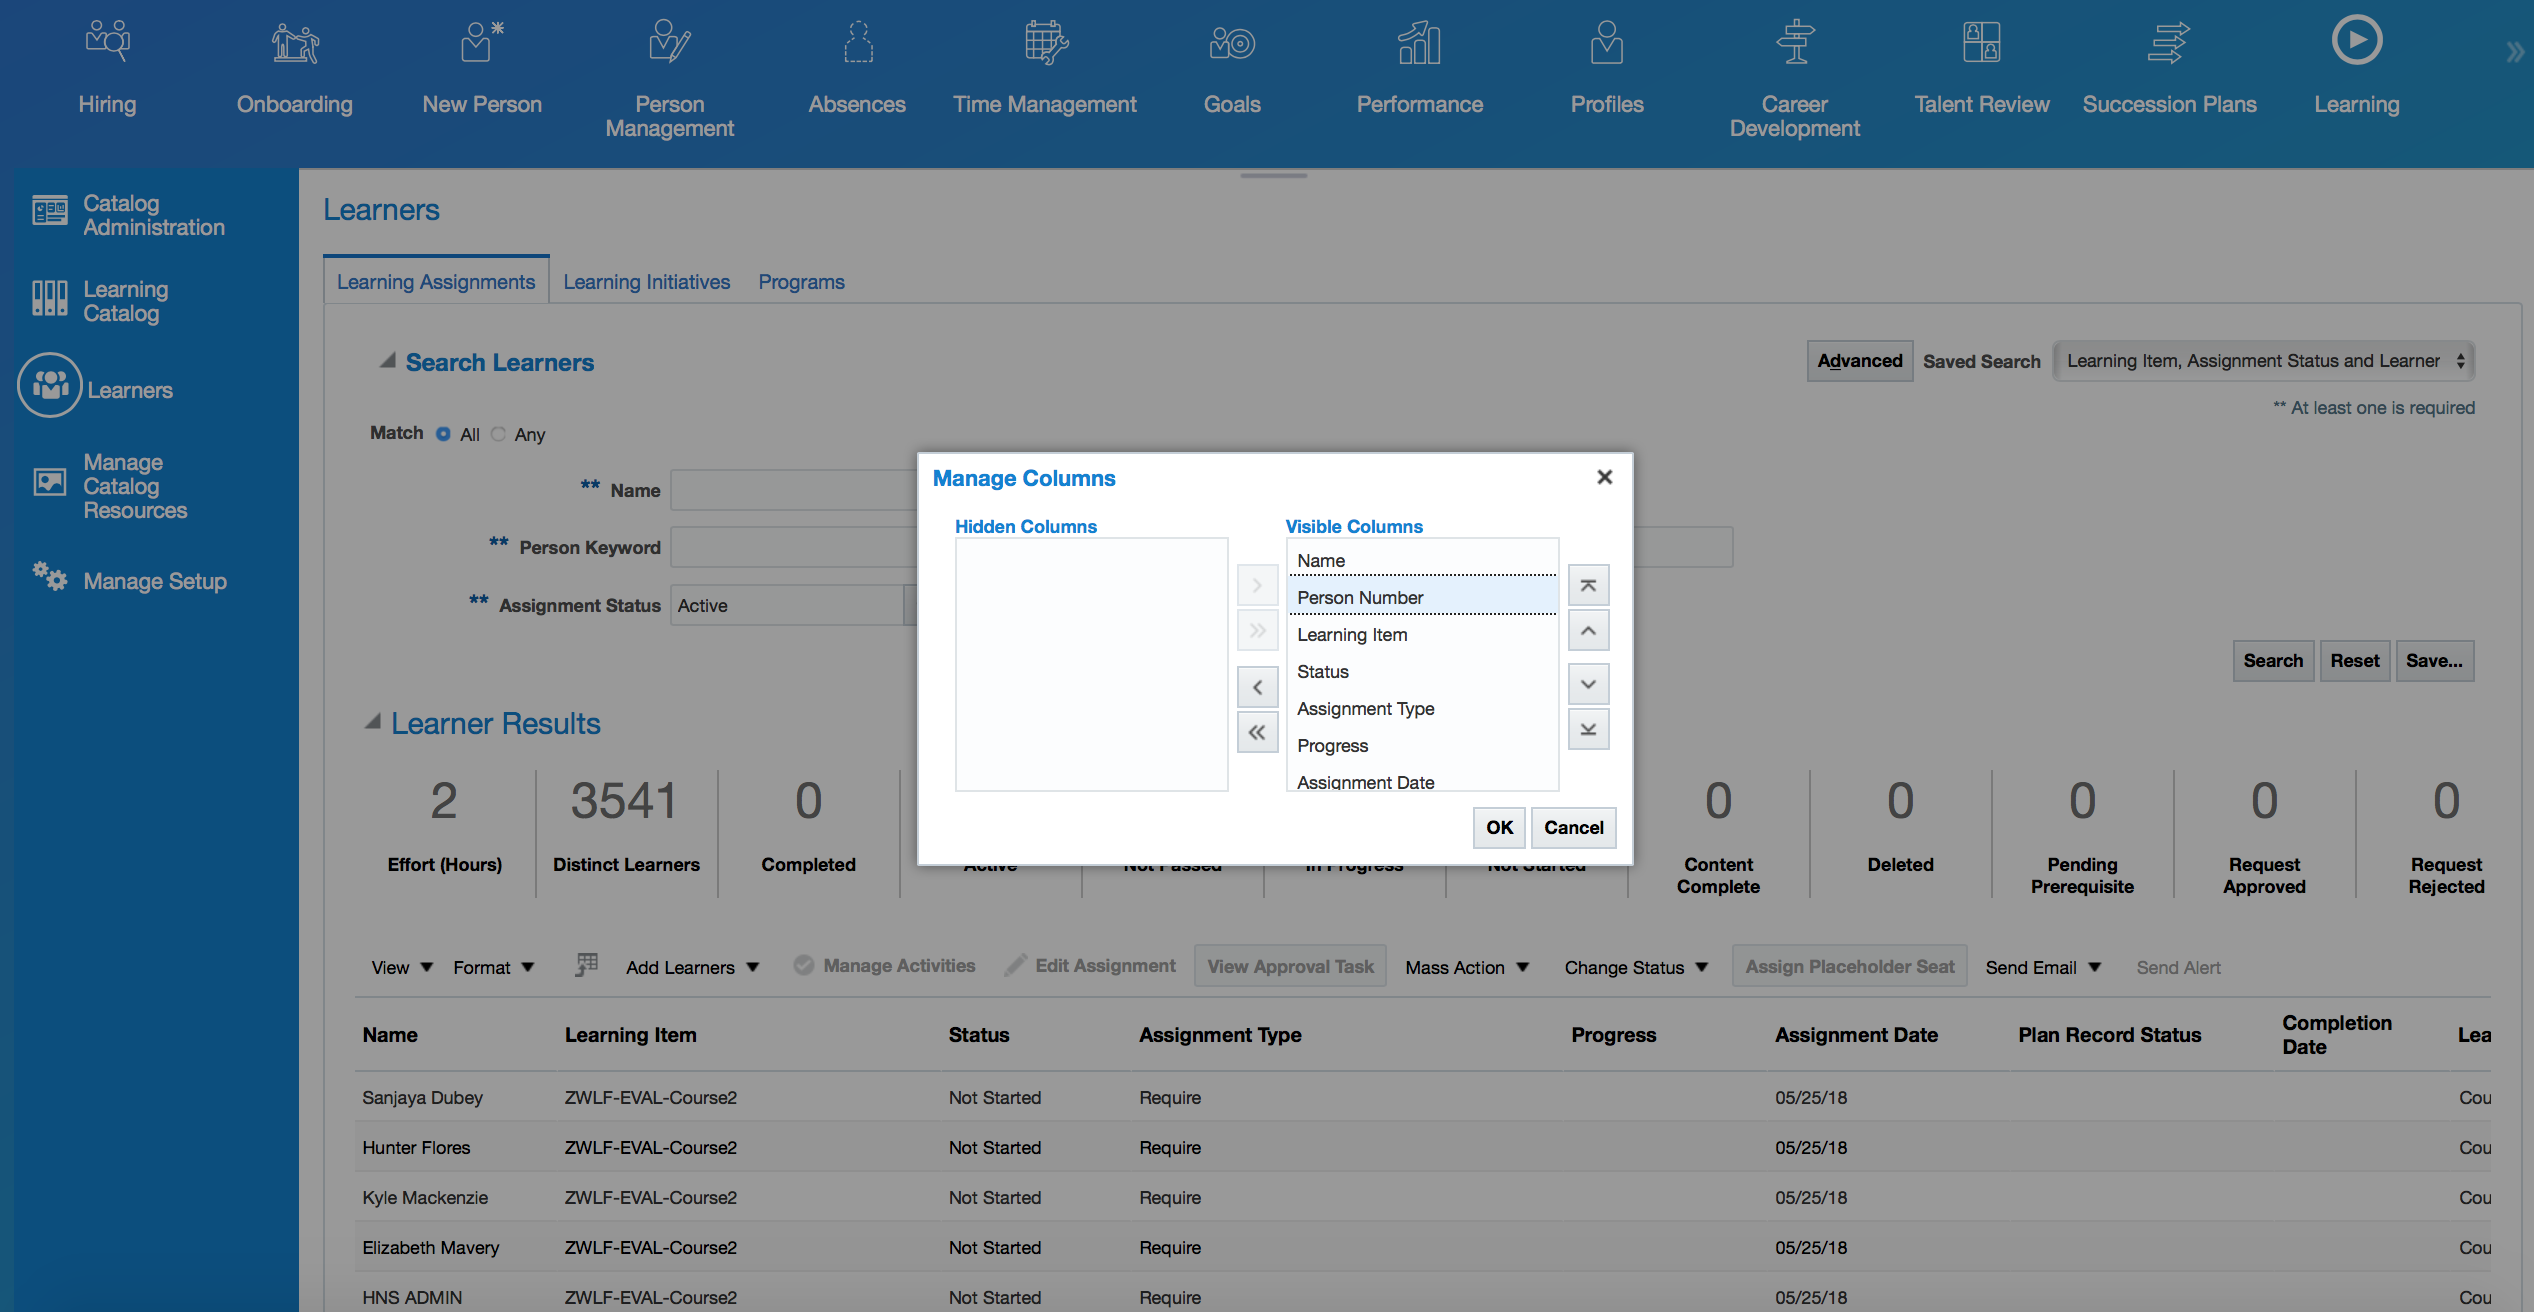
Task: Click the Learning play icon
Action: [x=2356, y=42]
